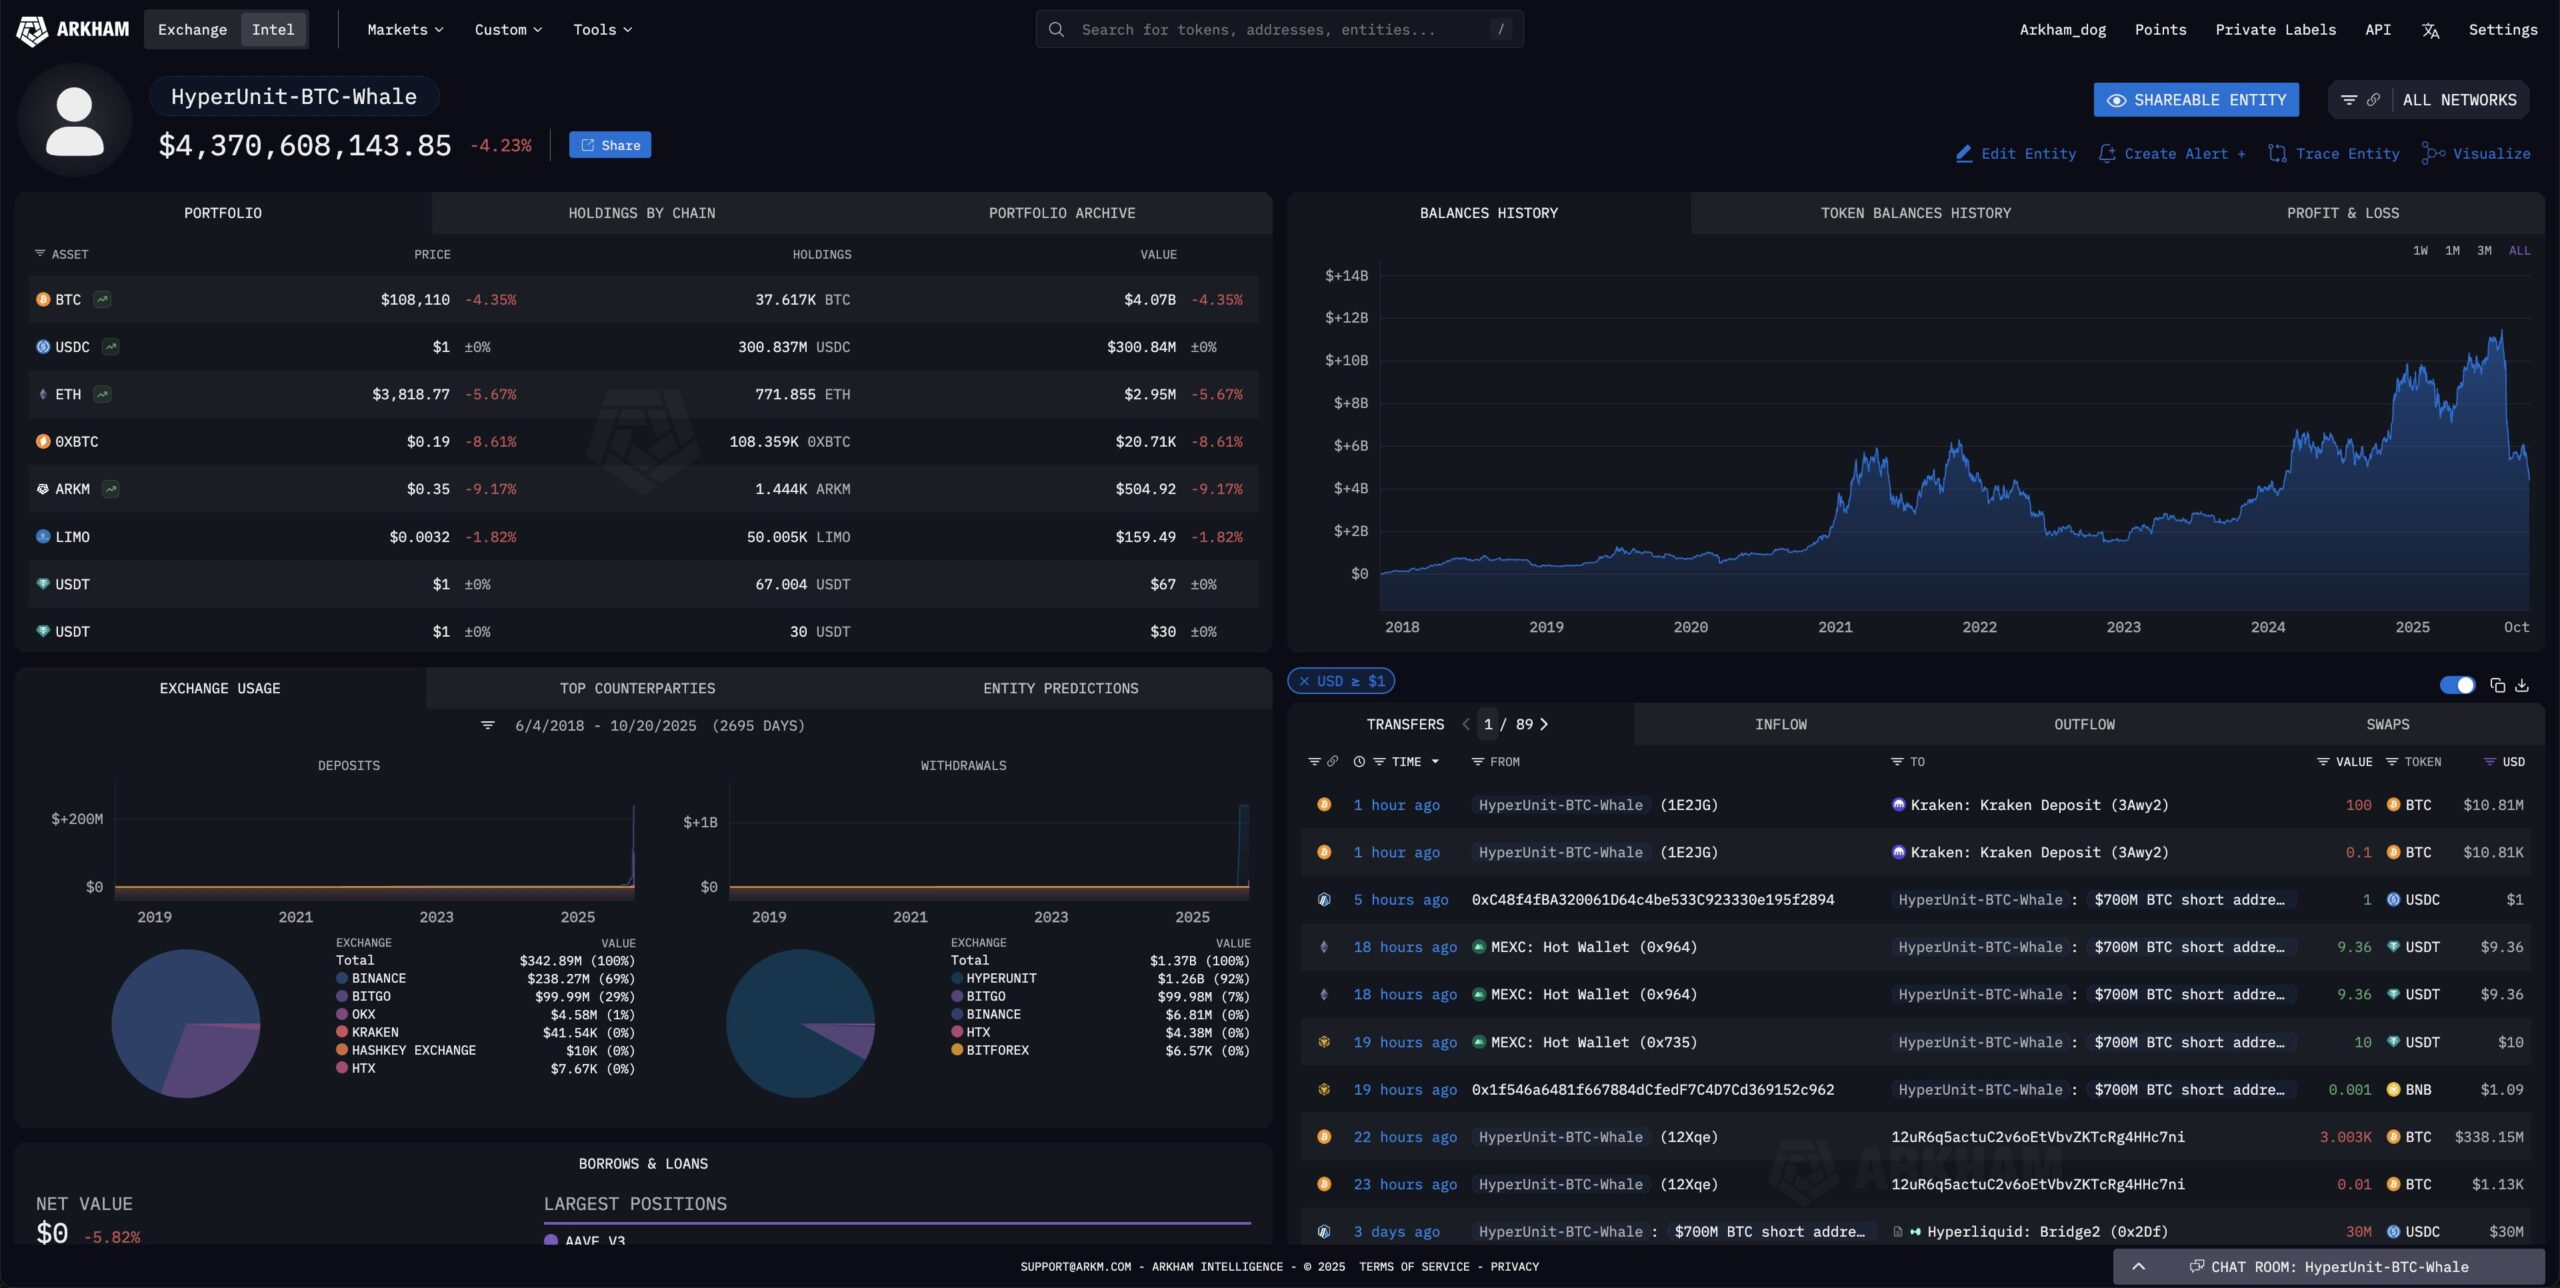Switch to Holdings By Chain tab
The width and height of the screenshot is (2560, 1288).
tap(641, 213)
